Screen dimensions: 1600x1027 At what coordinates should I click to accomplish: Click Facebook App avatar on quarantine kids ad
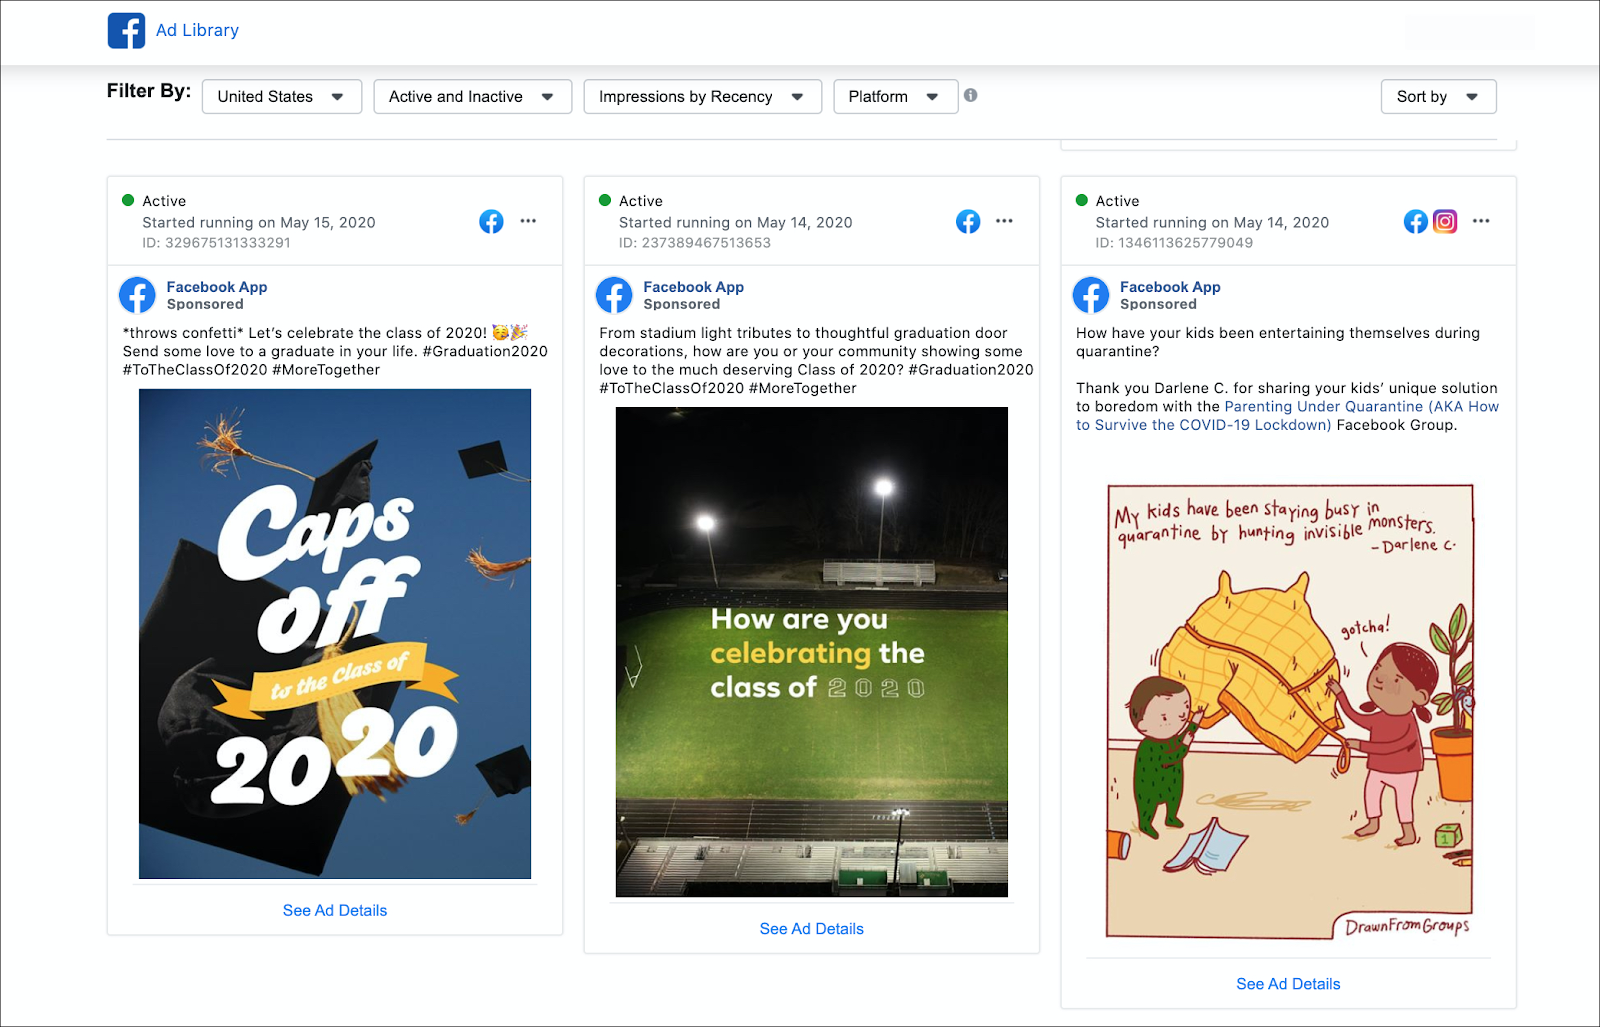[1091, 295]
